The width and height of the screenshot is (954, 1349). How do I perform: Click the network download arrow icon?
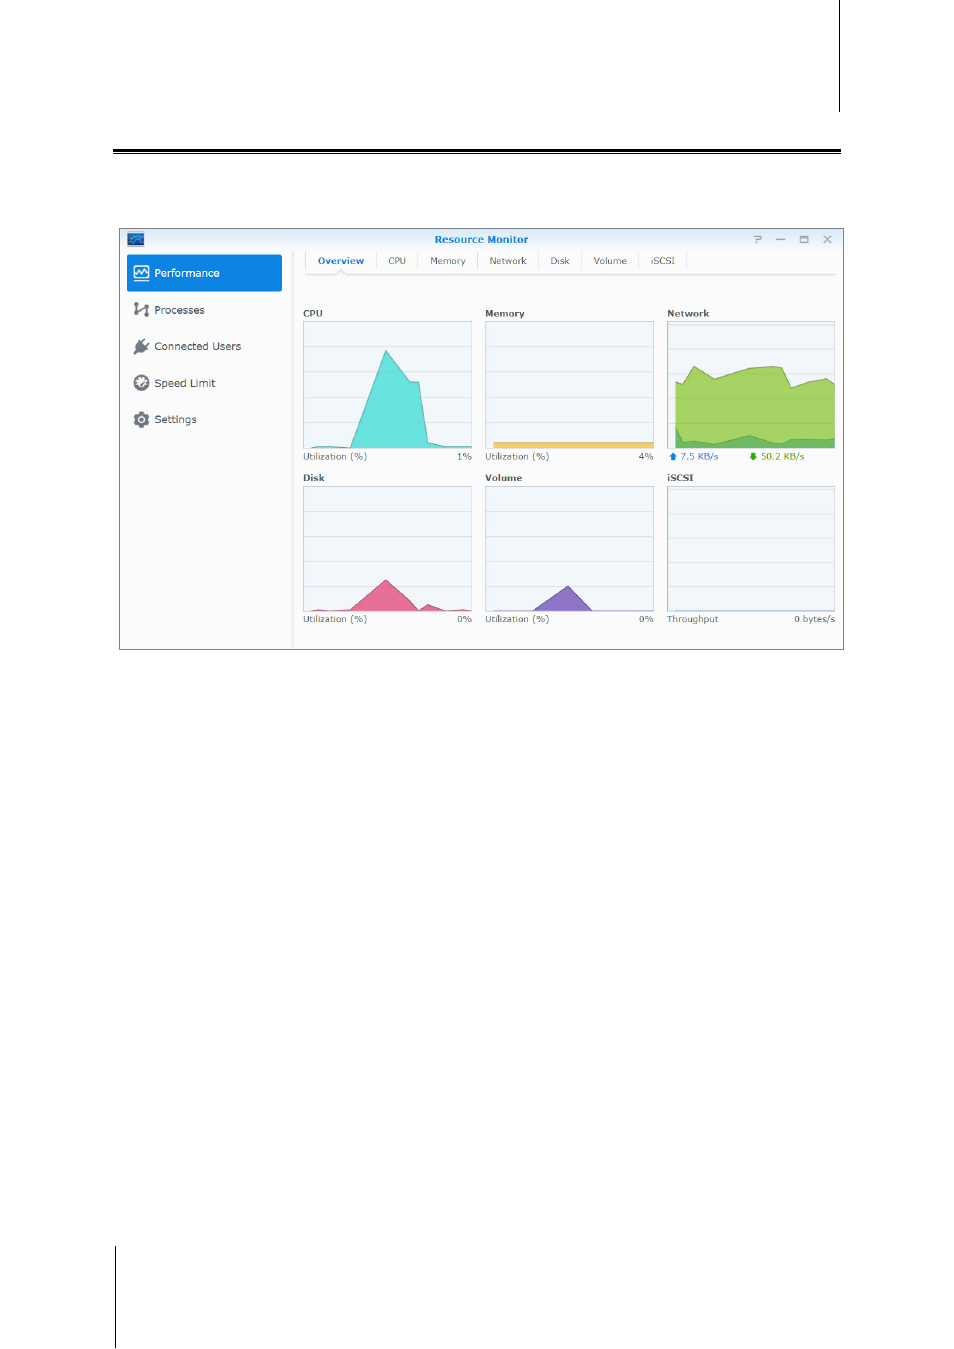click(x=753, y=456)
